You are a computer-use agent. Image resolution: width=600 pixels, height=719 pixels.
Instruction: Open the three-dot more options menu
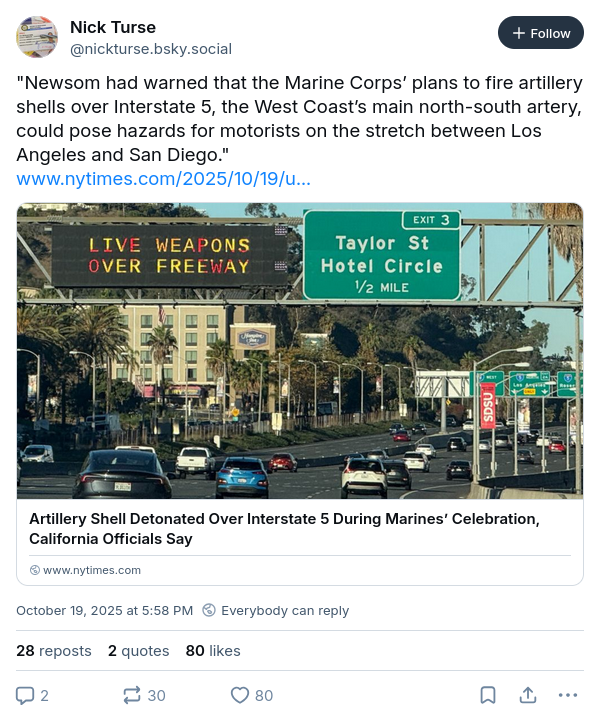coord(568,695)
